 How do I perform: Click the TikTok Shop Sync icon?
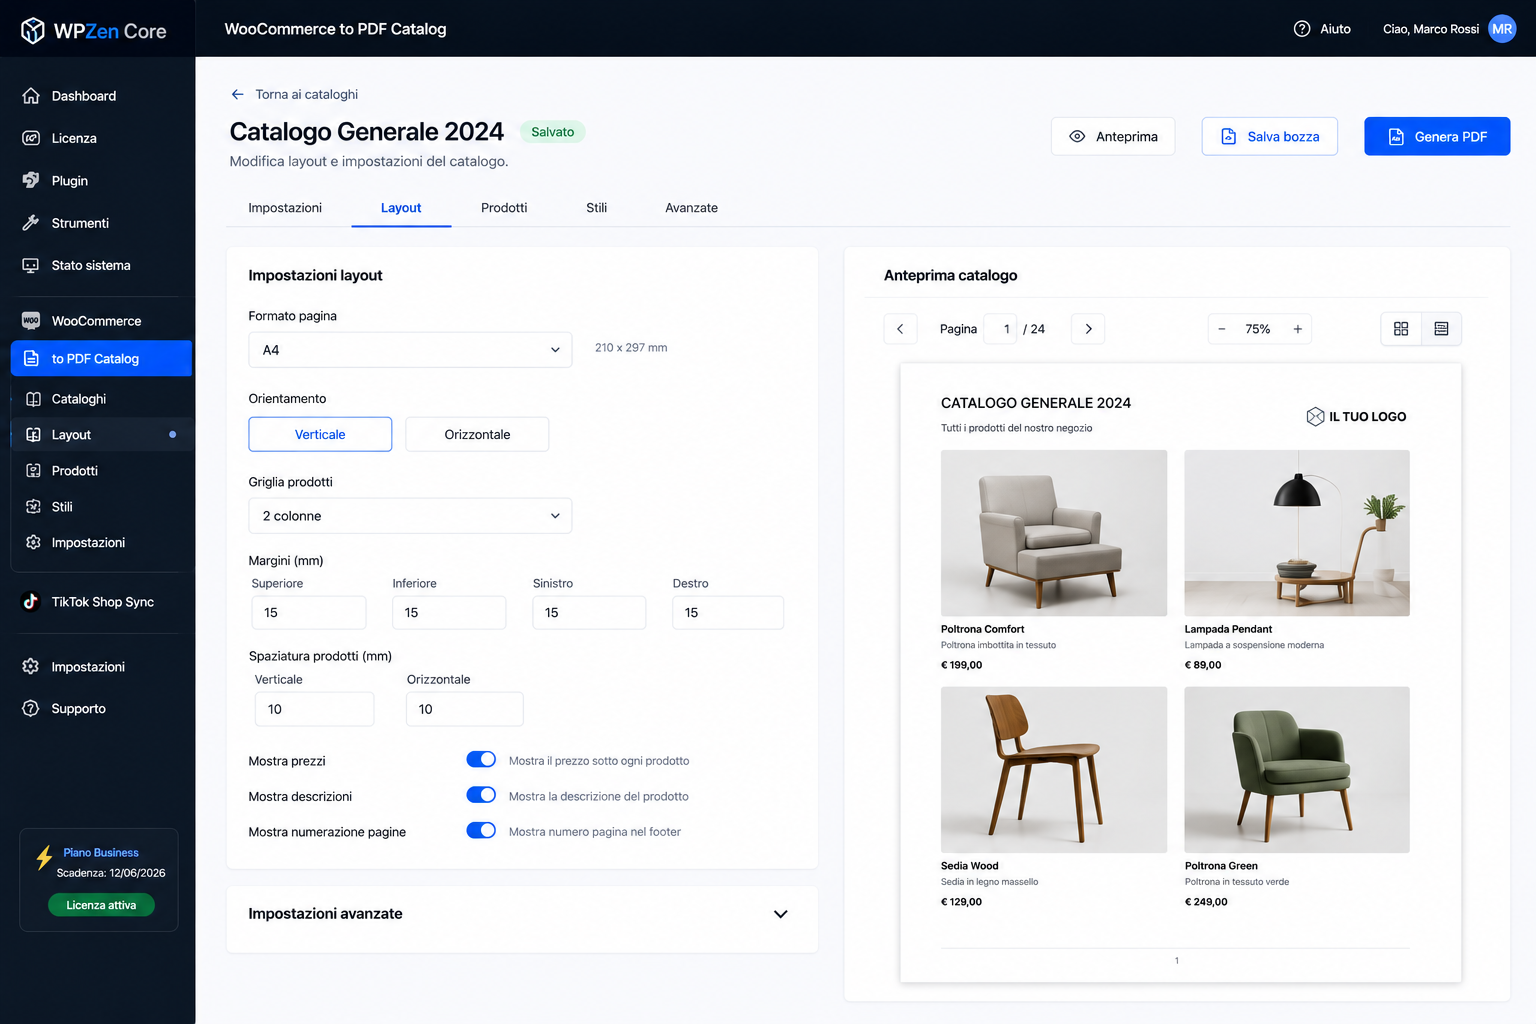(x=31, y=601)
